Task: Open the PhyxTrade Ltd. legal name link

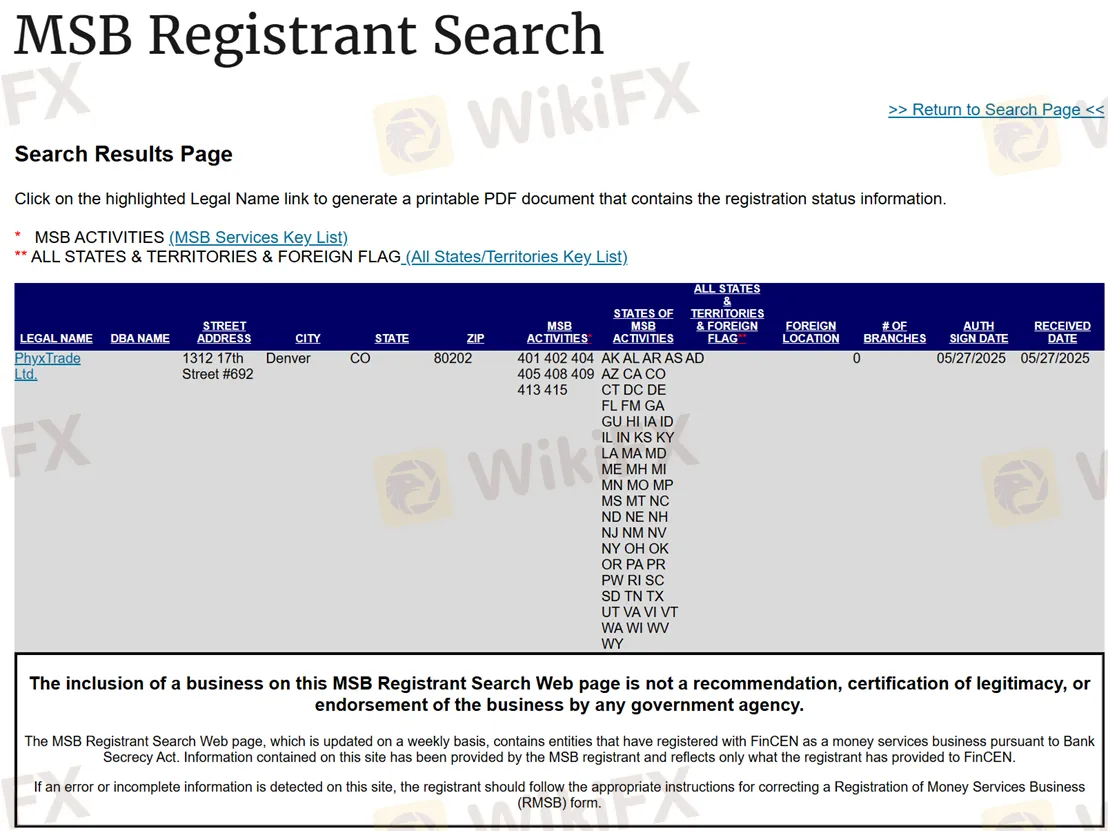Action: (x=47, y=366)
